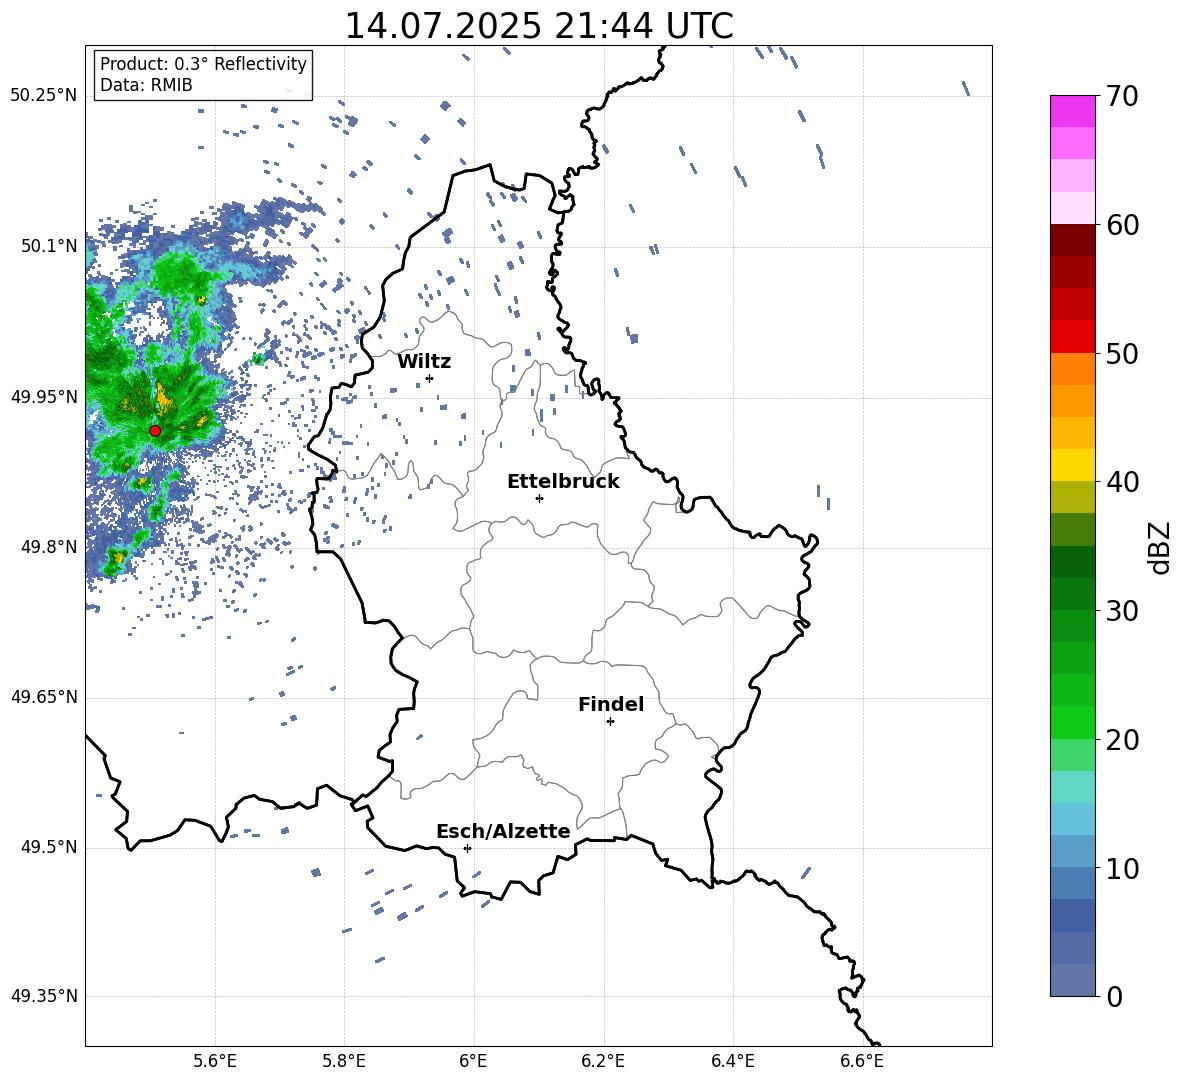Screen dimensions: 1184x1081
Task: Click the dark maroon colorbar segment below 60
Action: 1072,240
